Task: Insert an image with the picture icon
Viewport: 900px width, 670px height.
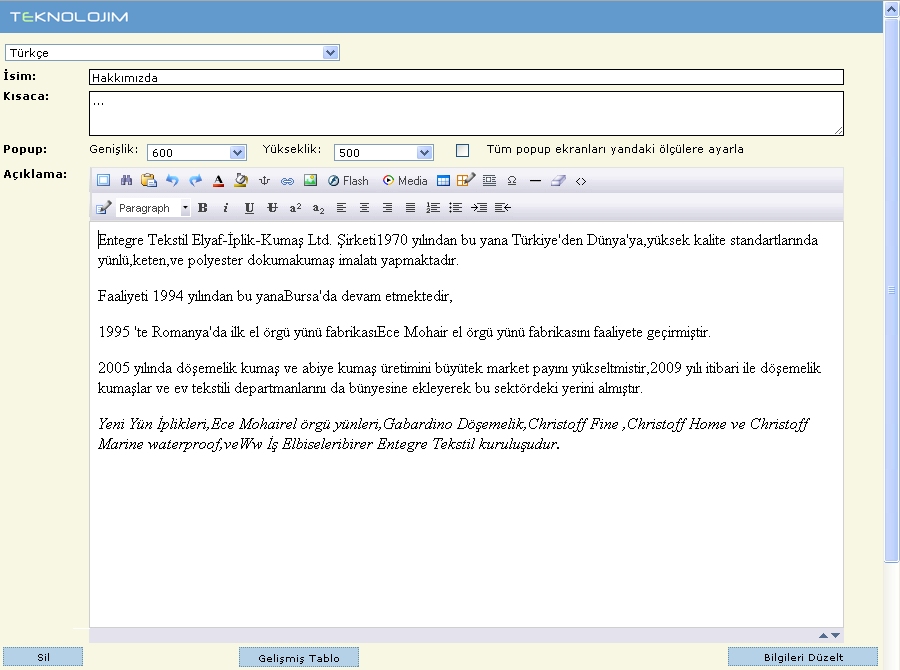Action: click(x=311, y=181)
